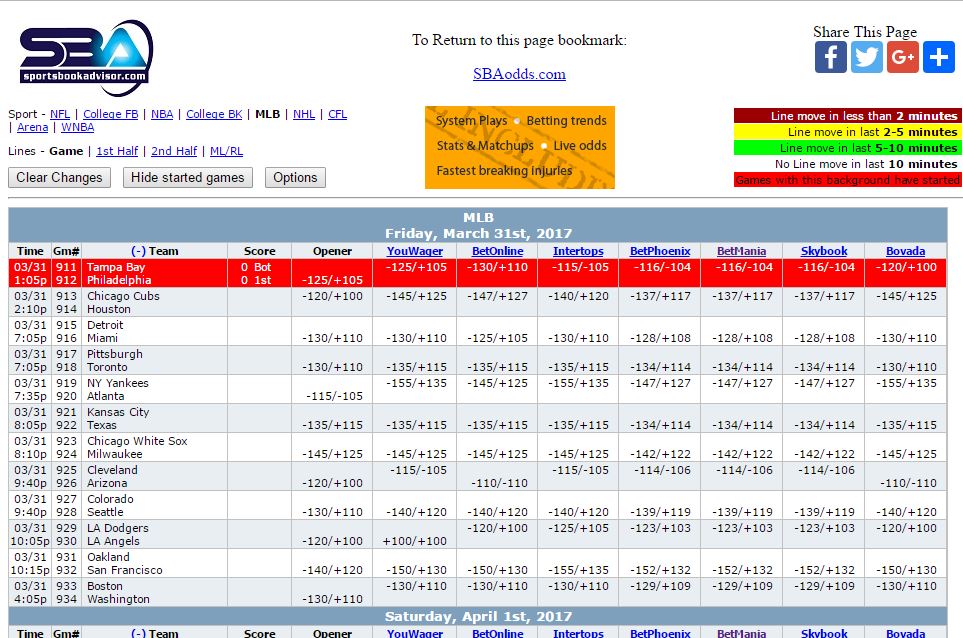Show ML/RL lines
Screen dimensions: 963x638
pyautogui.click(x=227, y=151)
